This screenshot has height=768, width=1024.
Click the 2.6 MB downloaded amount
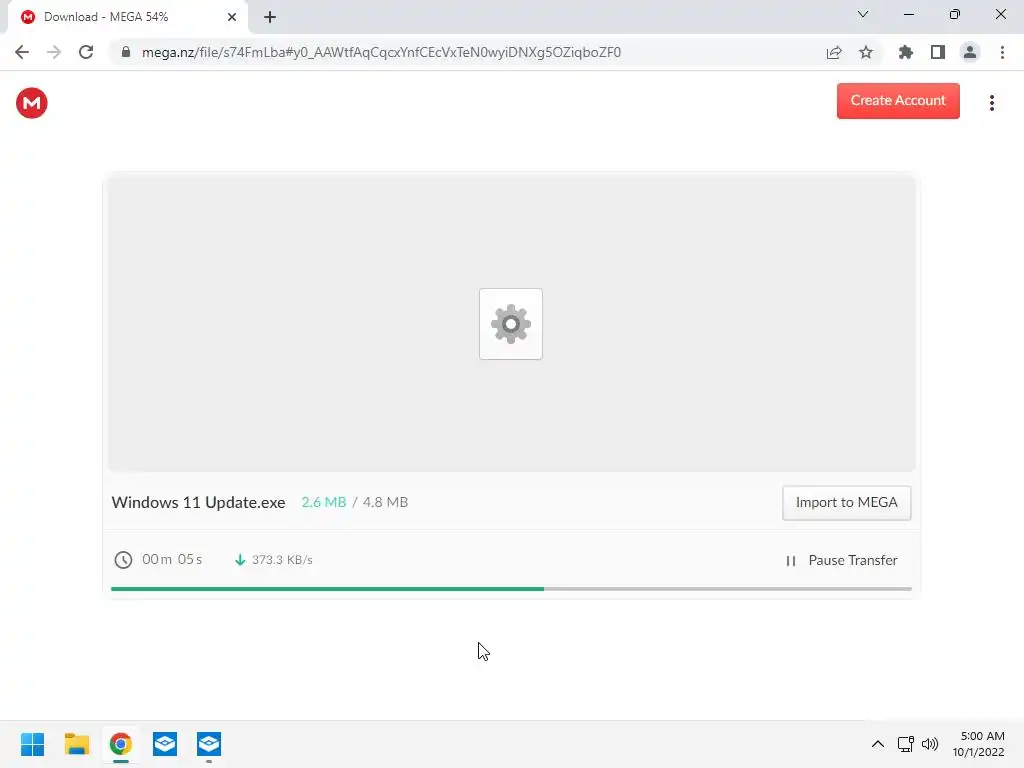tap(324, 502)
